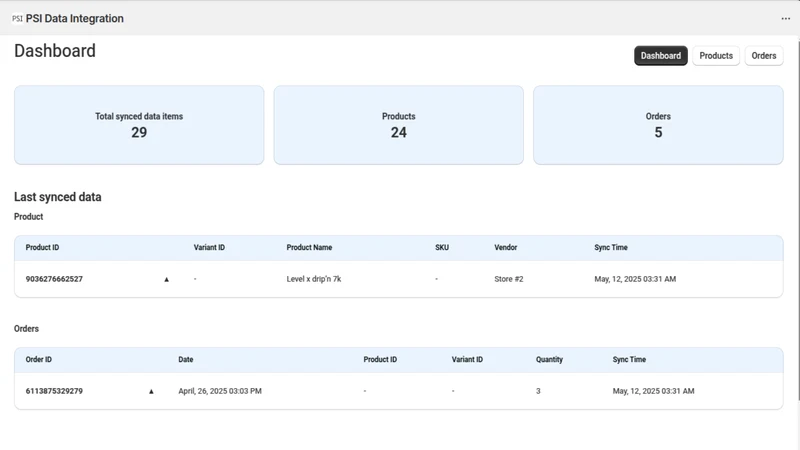Open the three-dot more options menu
Viewport: 800px width, 450px height.
pos(786,18)
